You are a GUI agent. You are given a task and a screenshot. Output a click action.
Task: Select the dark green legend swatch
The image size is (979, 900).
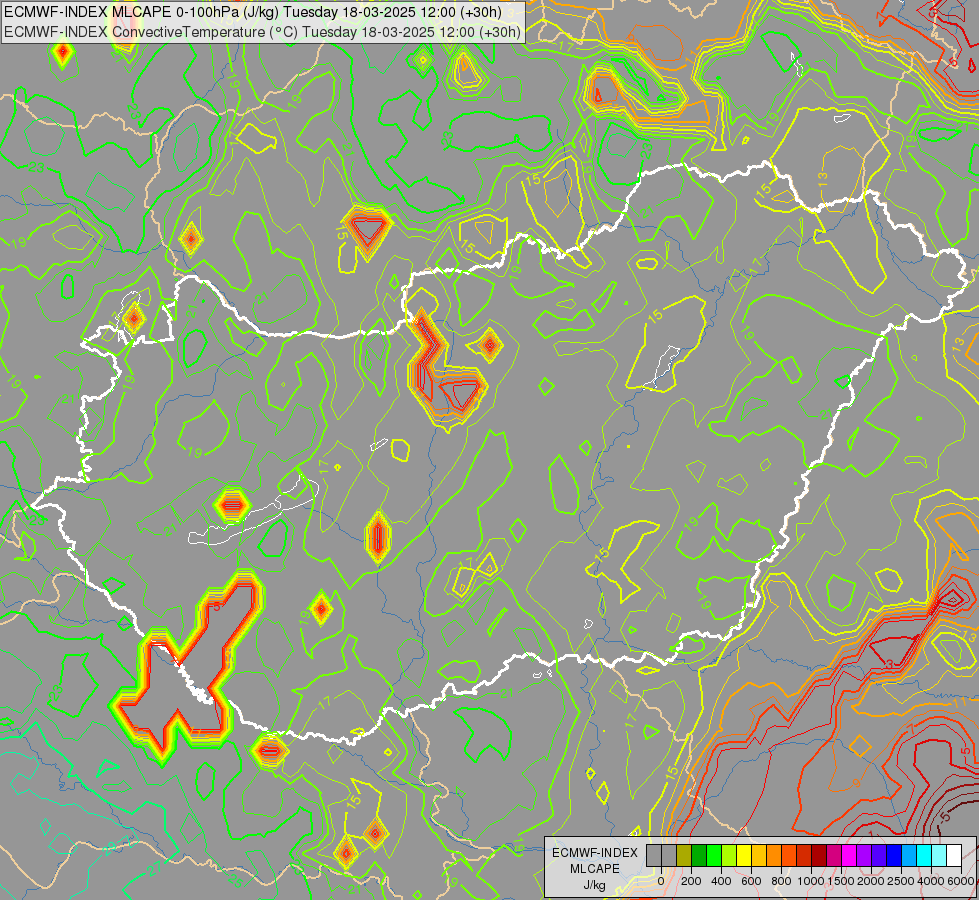coord(699,855)
